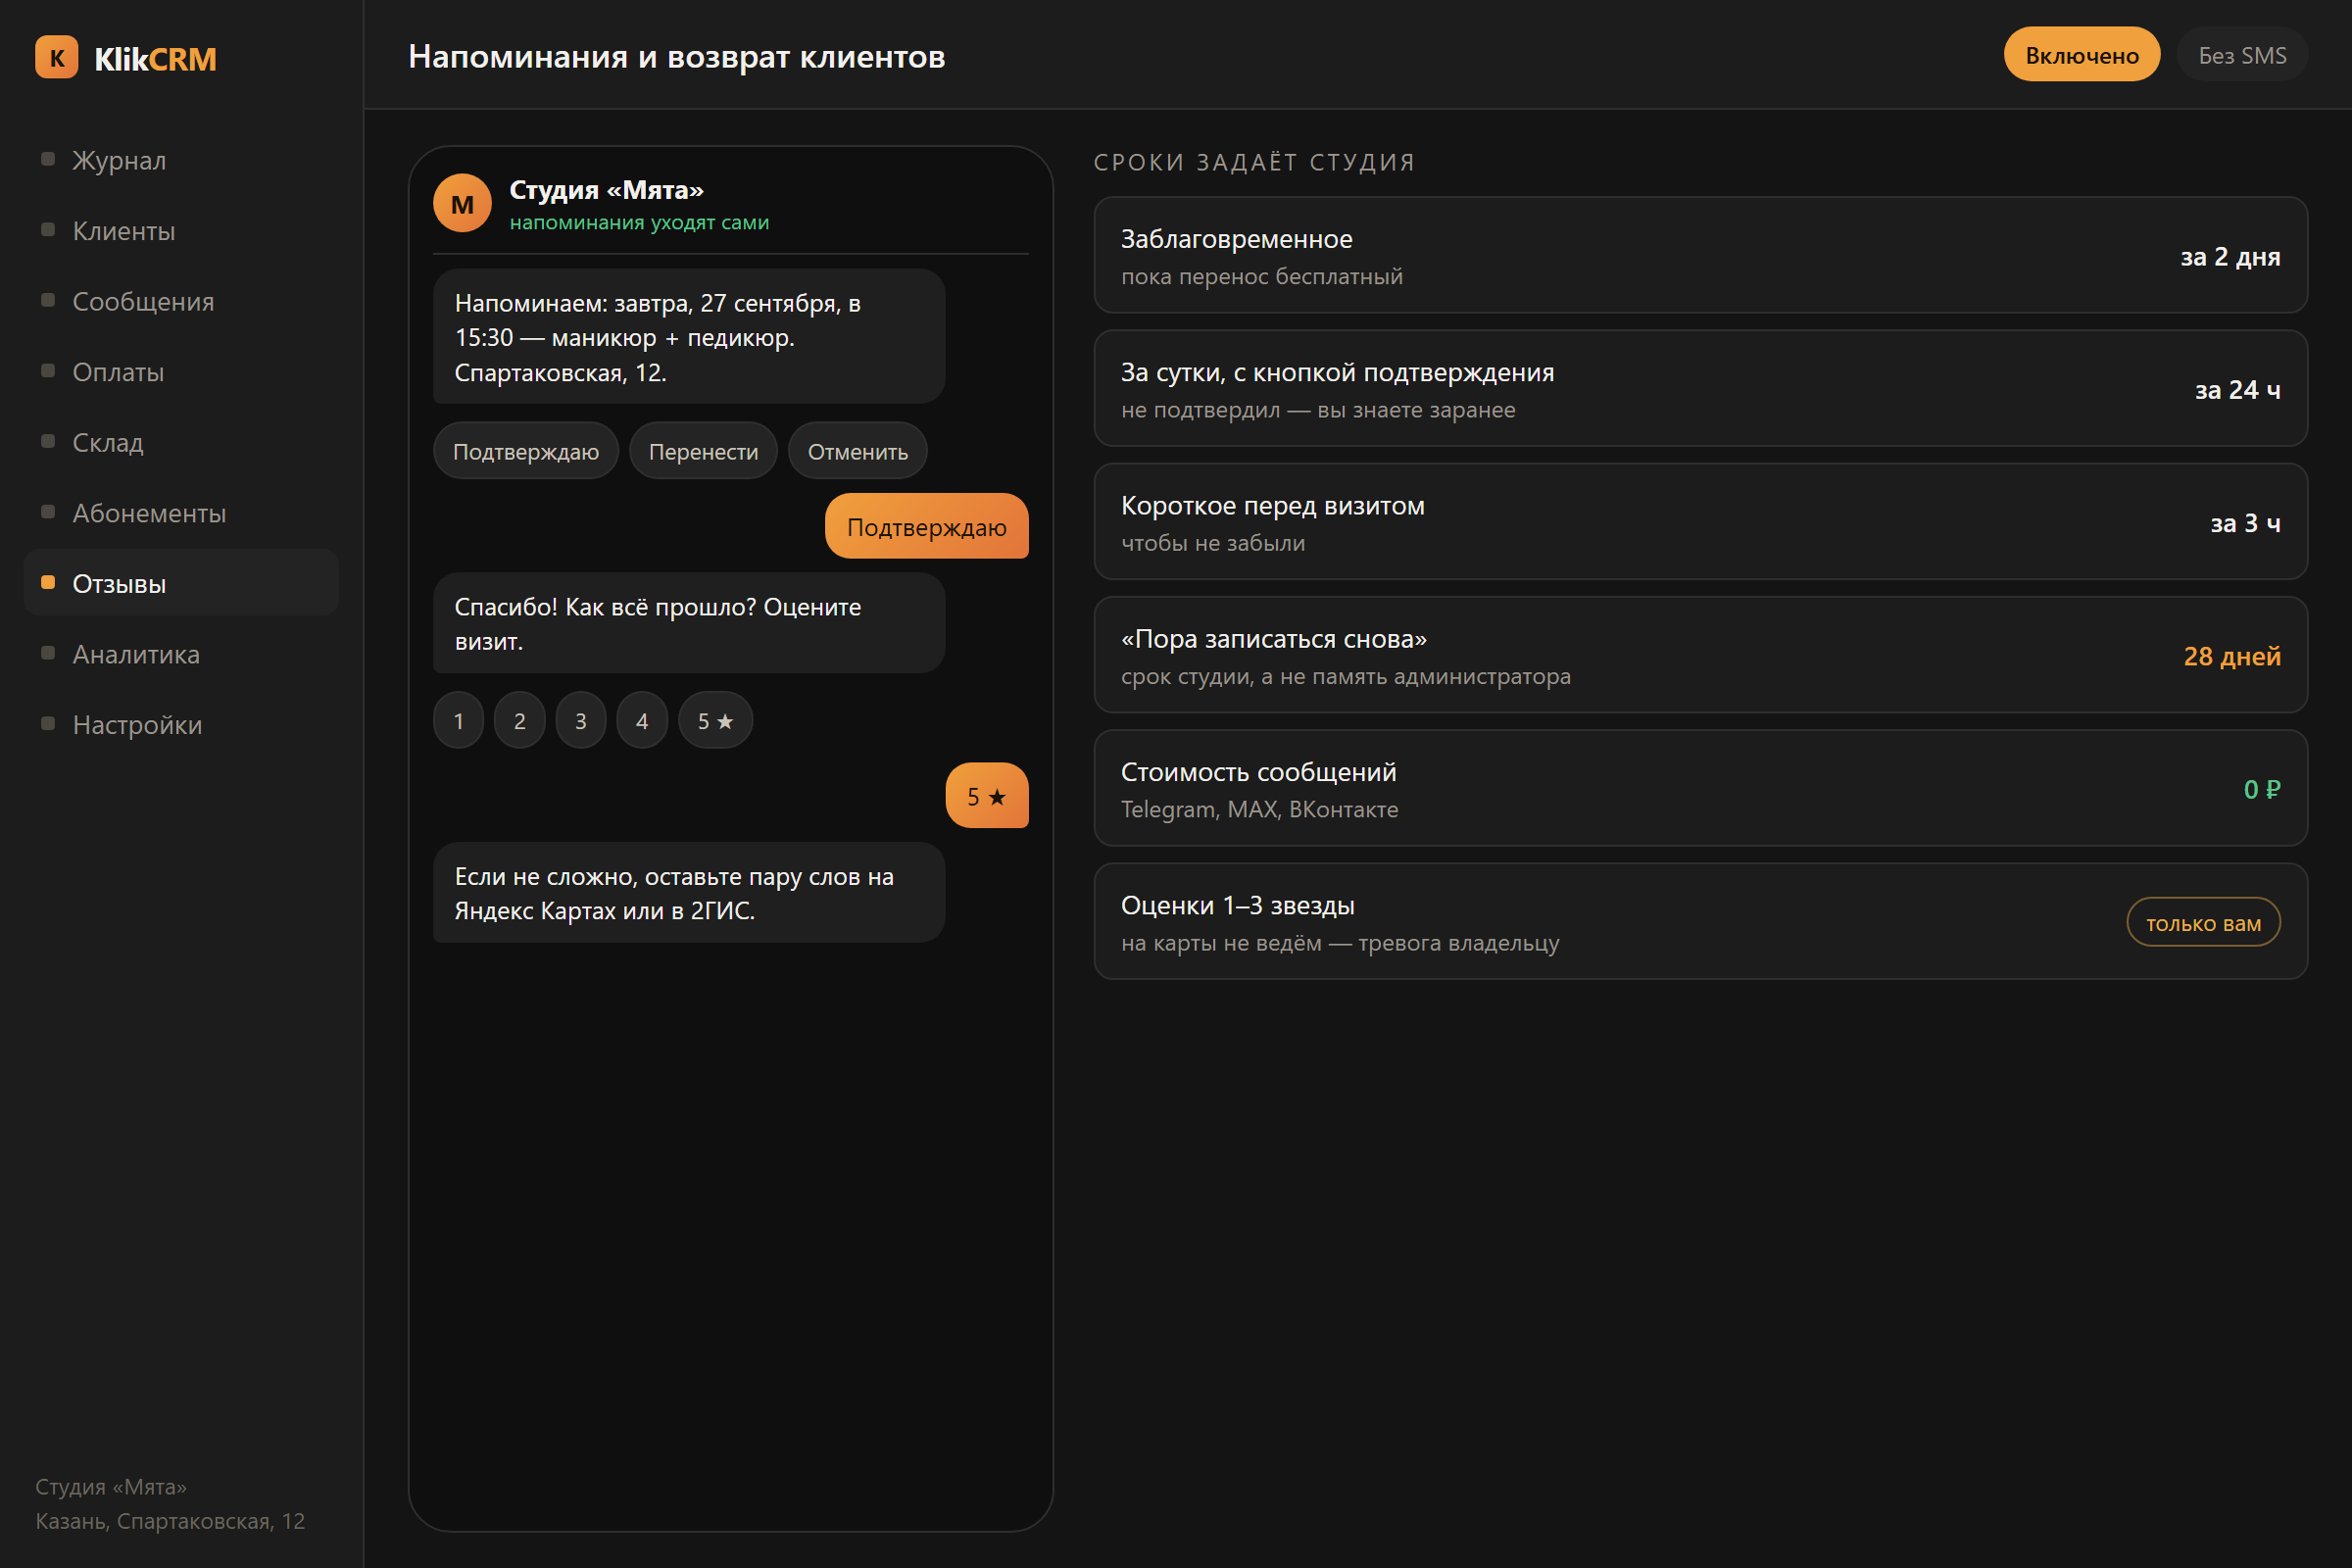
Task: Click the только вам badge
Action: [x=2203, y=922]
